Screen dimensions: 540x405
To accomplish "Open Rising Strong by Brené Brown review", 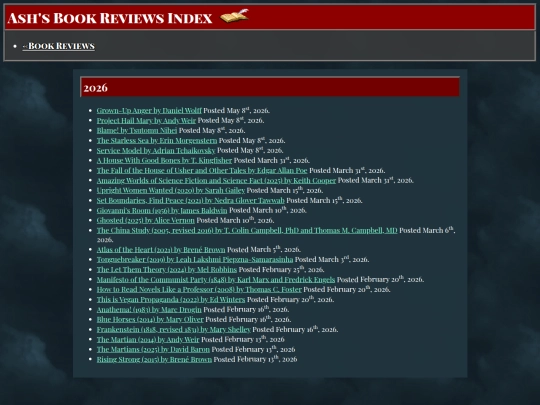I will pos(154,360).
